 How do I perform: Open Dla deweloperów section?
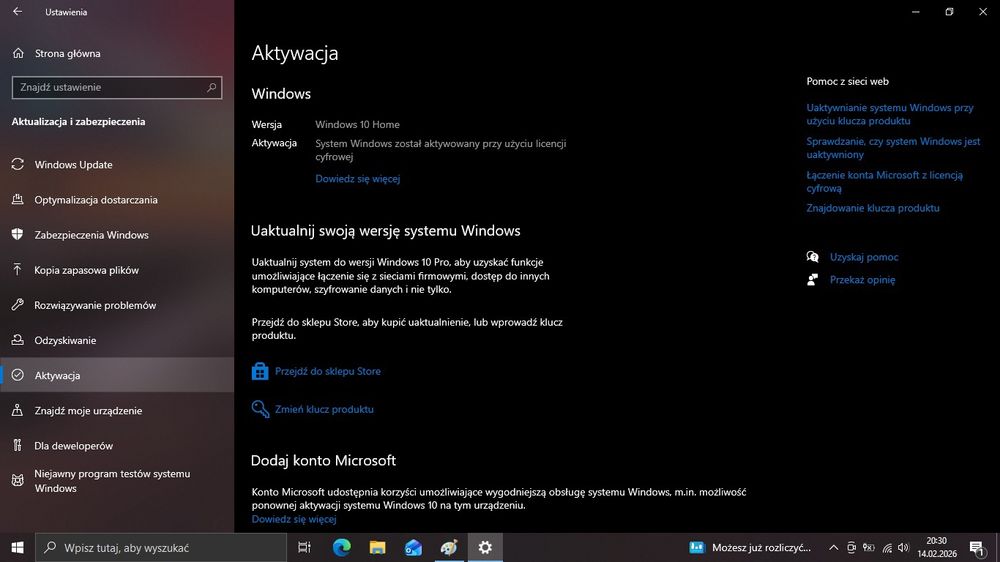pos(117,445)
